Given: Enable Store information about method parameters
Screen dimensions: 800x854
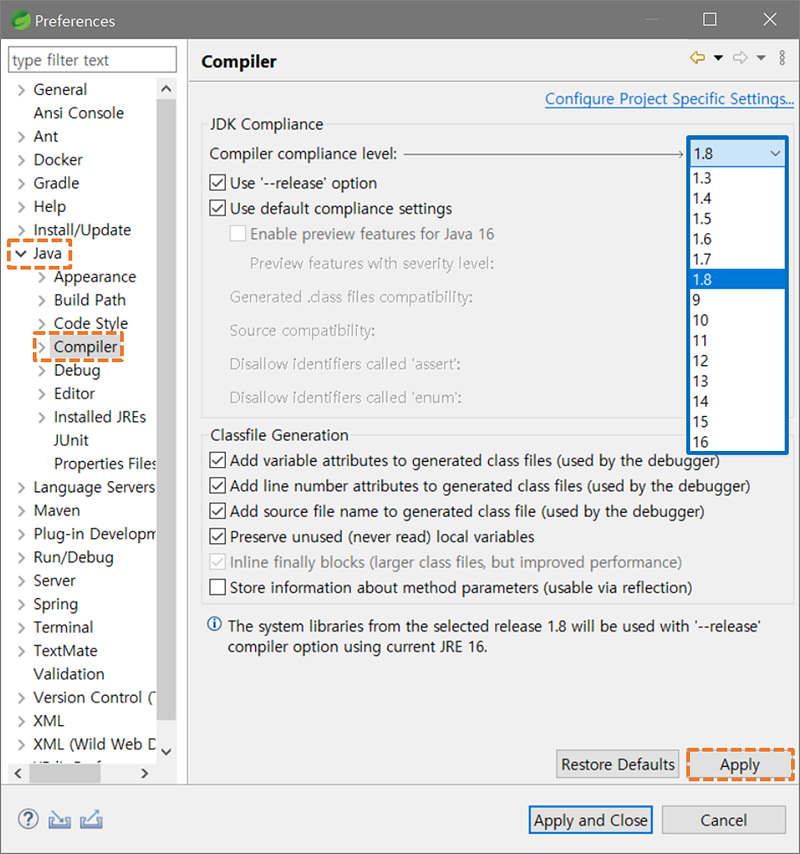Looking at the screenshot, I should 217,587.
